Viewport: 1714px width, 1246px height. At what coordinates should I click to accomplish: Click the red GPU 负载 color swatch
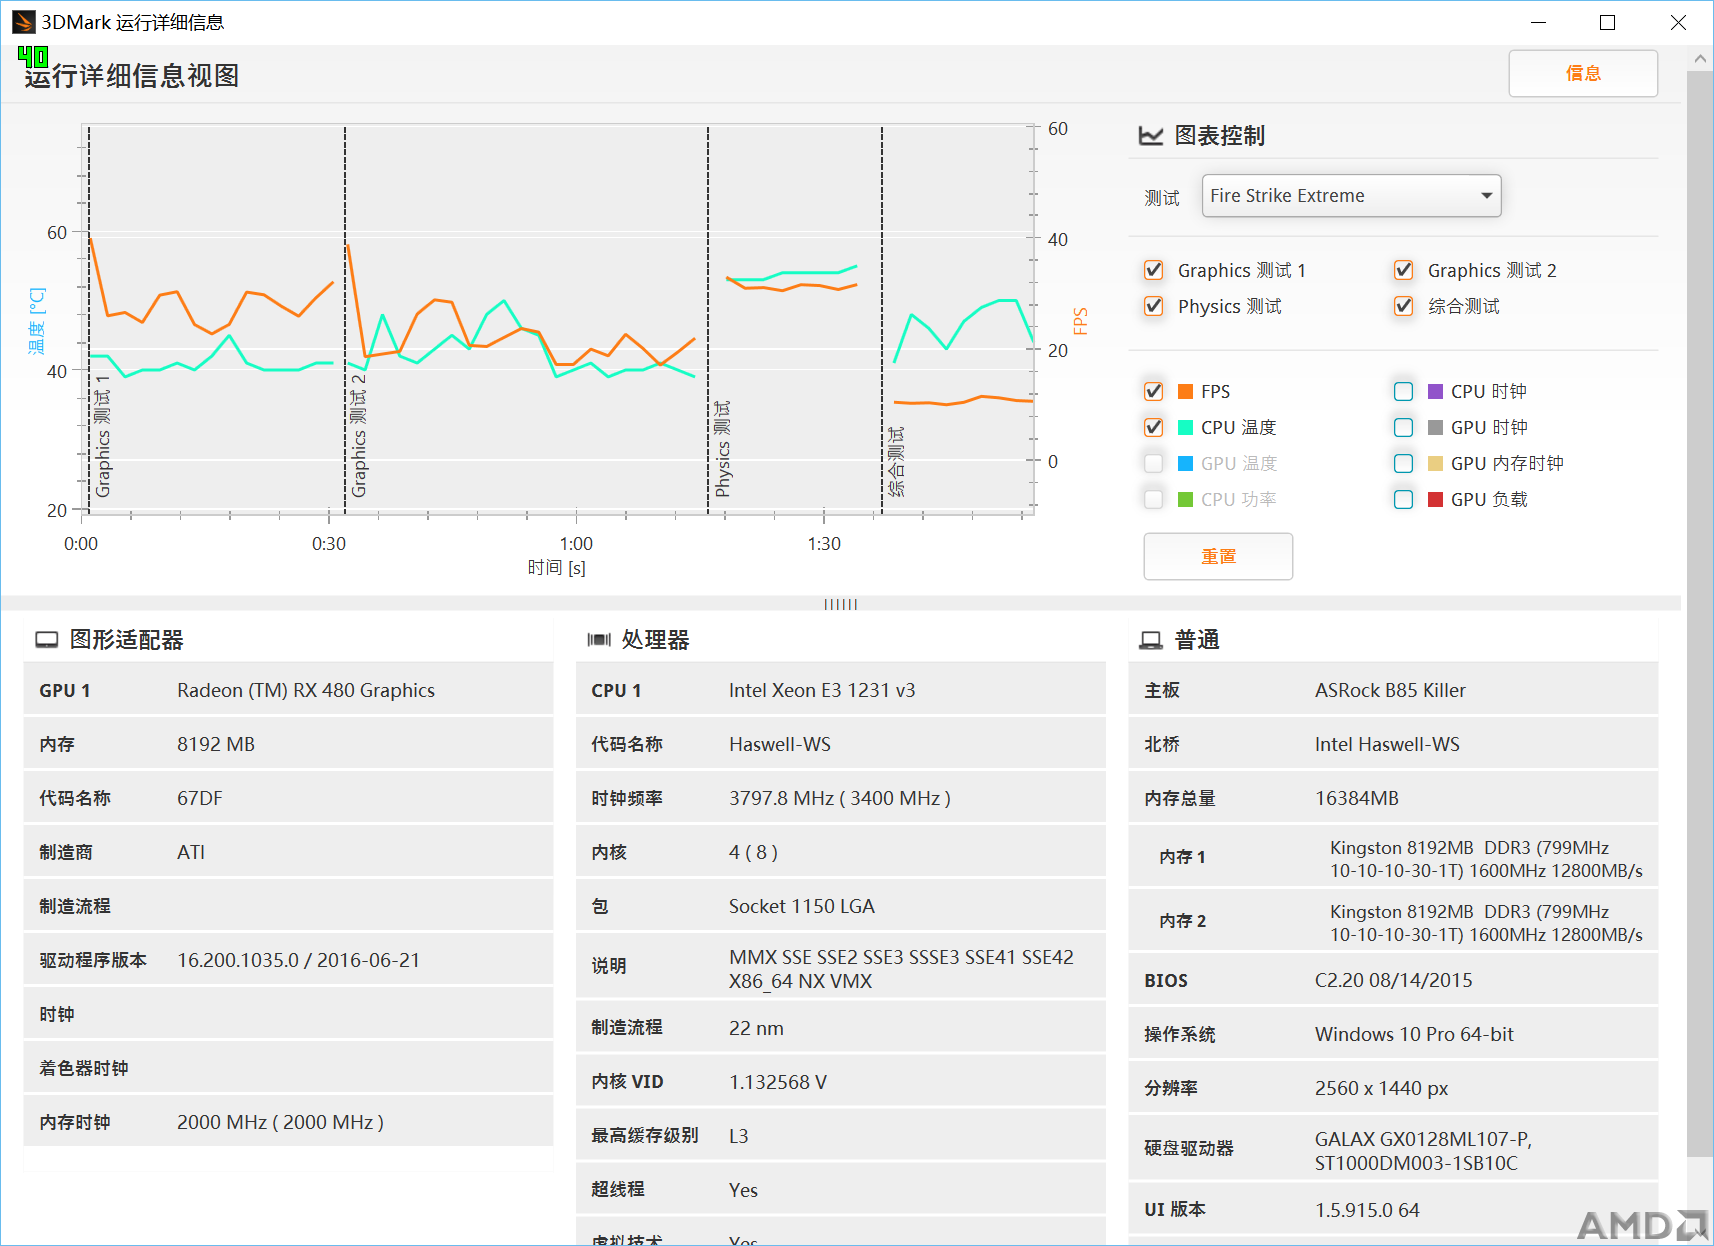coord(1435,500)
